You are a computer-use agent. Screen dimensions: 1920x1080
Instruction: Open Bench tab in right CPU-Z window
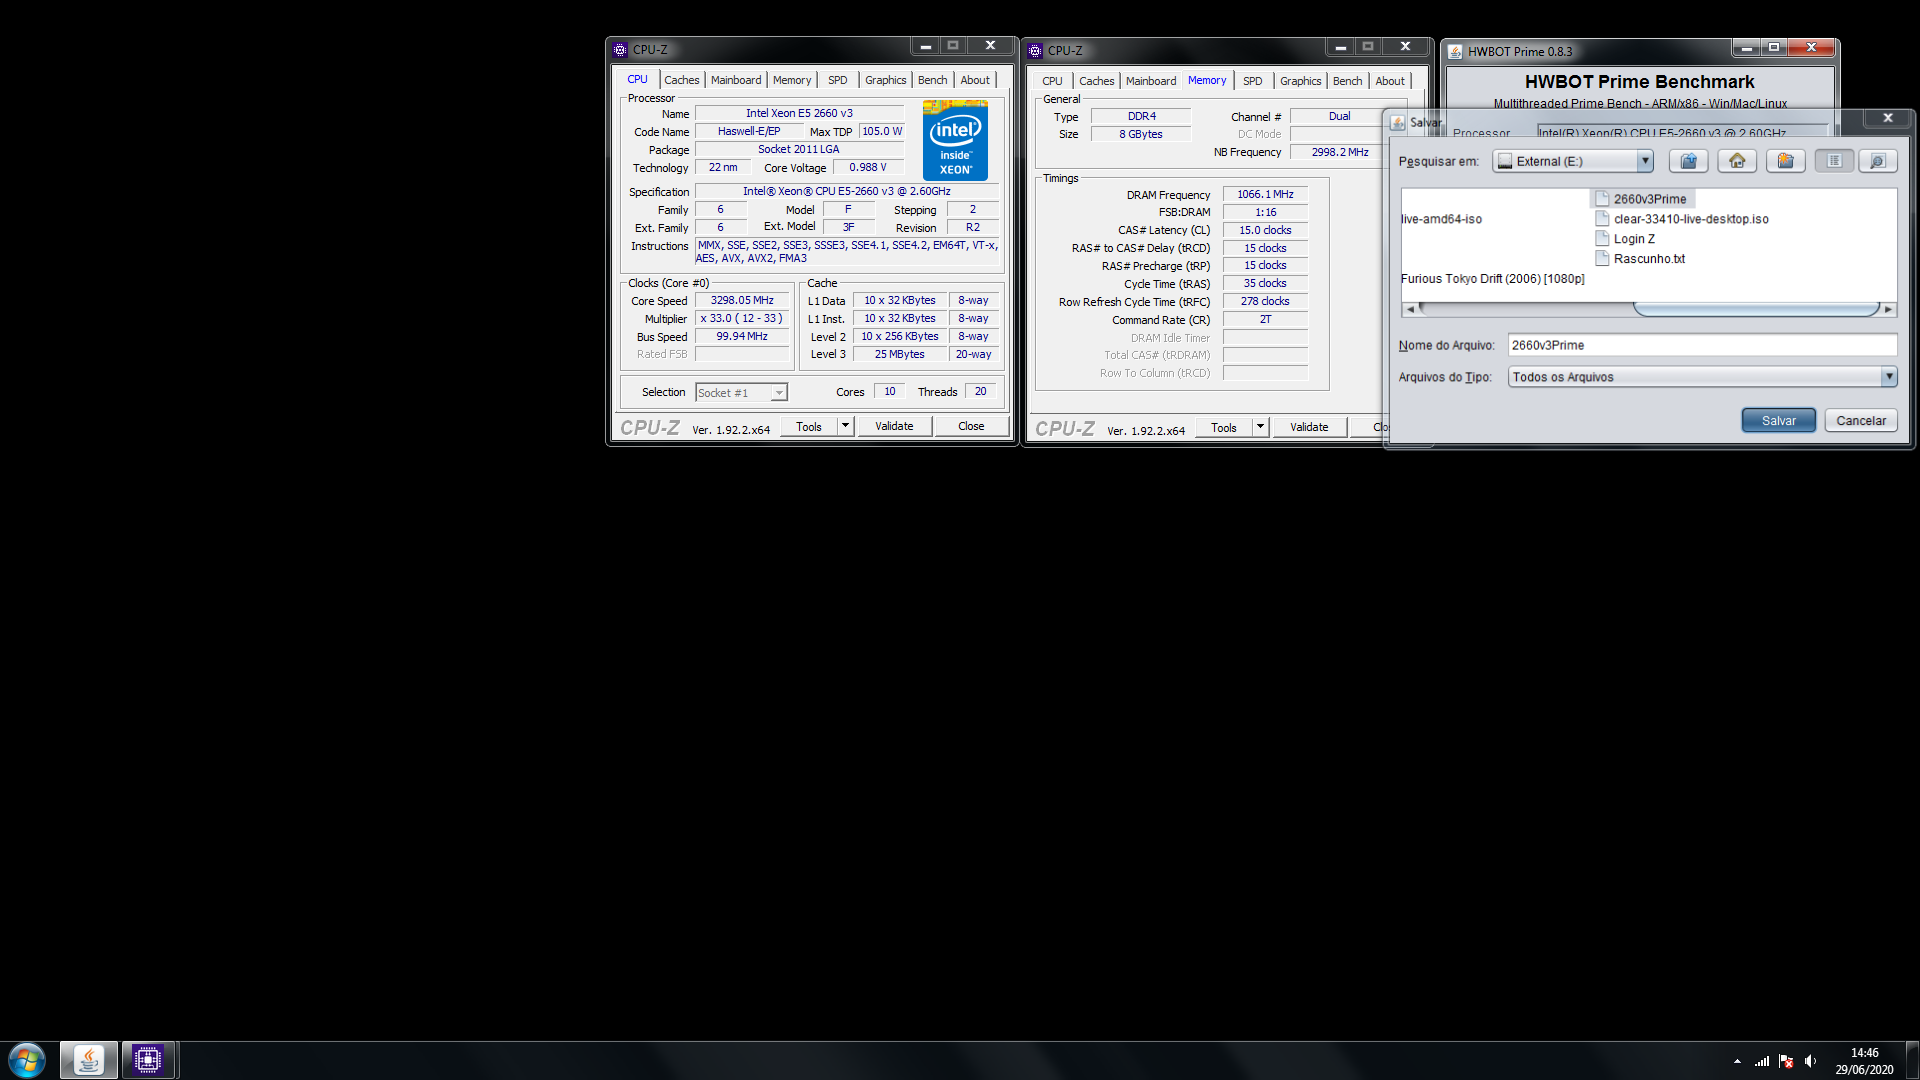tap(1347, 81)
